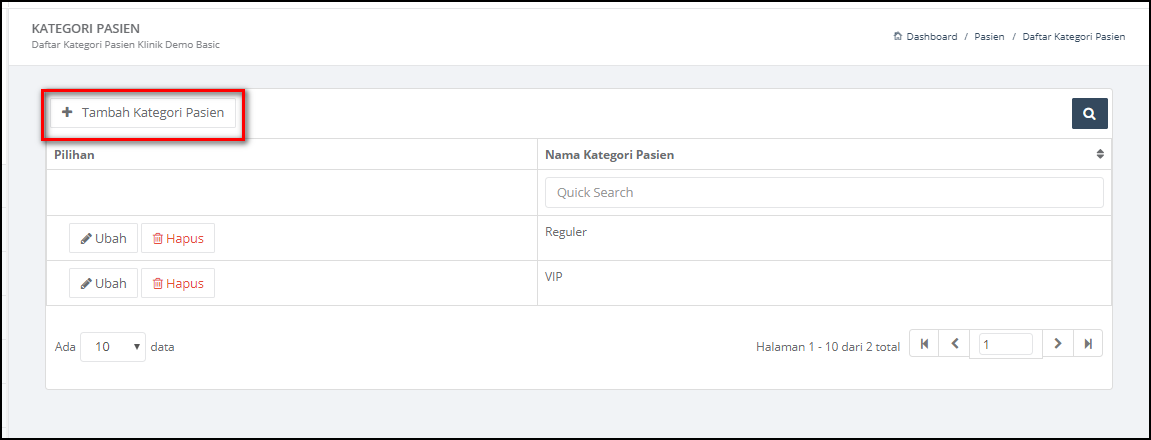Edit the VIP category with Ubah

[104, 283]
